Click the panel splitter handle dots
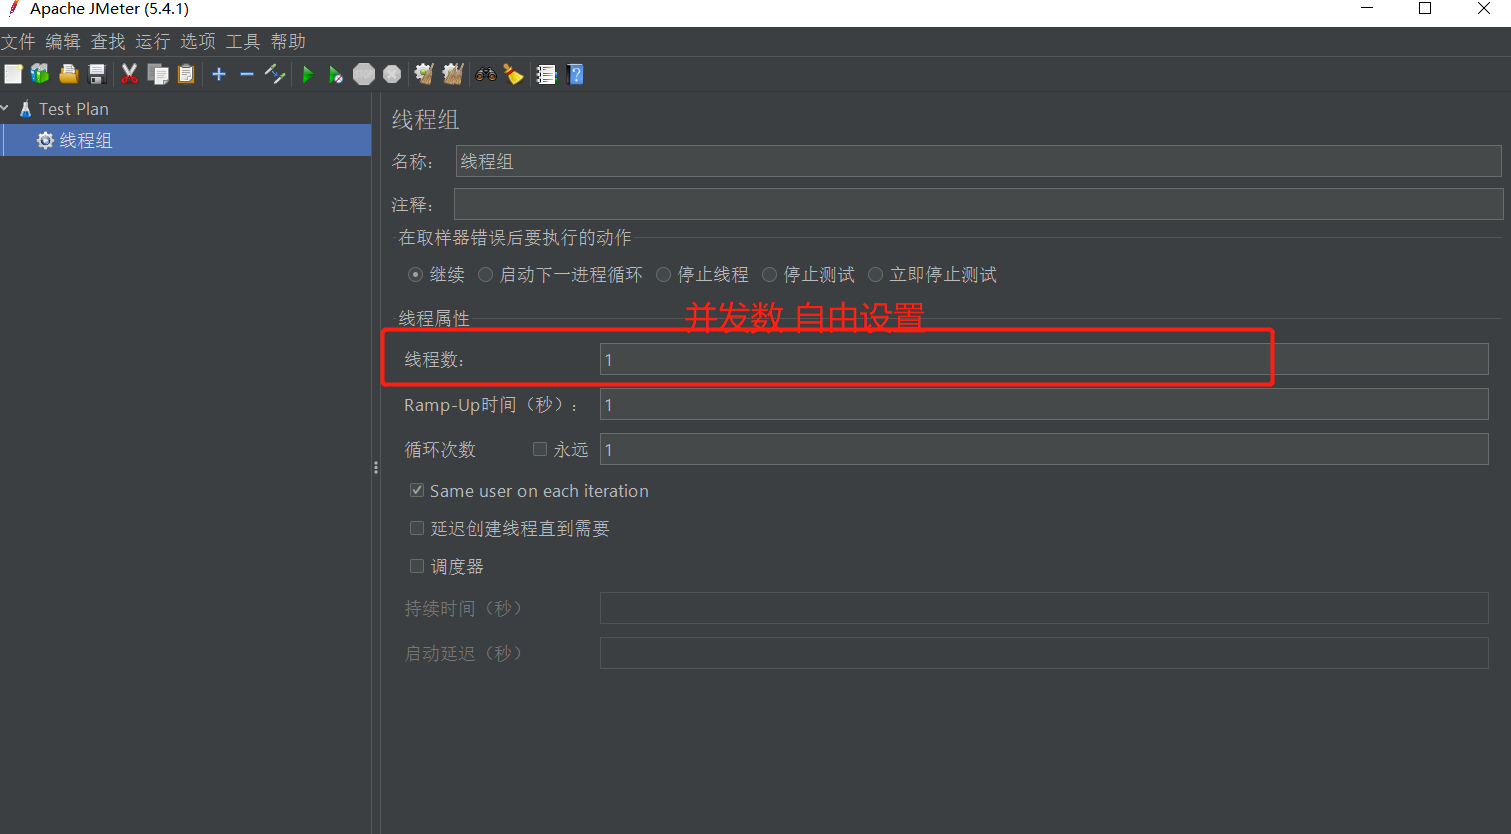The height and width of the screenshot is (834, 1511). click(x=376, y=467)
